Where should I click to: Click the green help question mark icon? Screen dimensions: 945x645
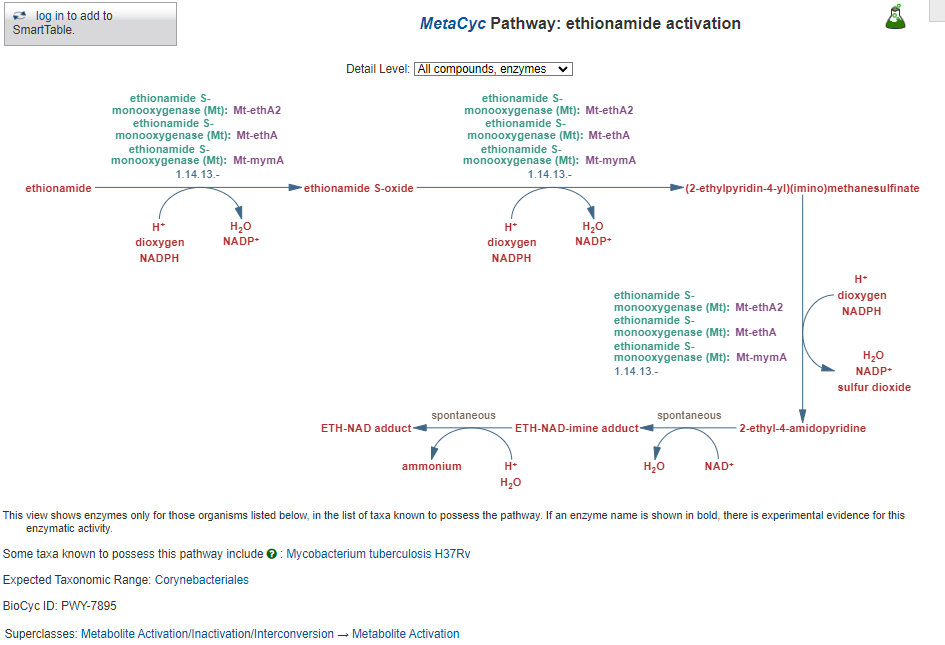[272, 554]
